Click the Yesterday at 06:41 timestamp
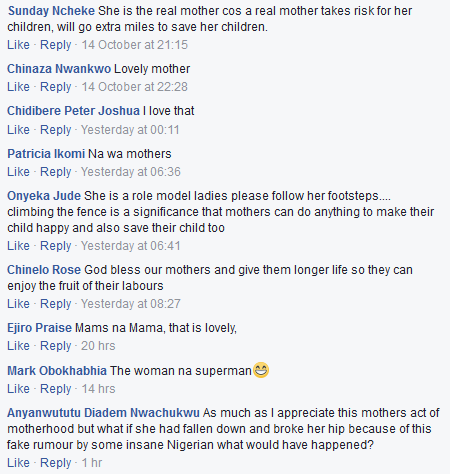Image resolution: width=450 pixels, height=474 pixels. 131,246
